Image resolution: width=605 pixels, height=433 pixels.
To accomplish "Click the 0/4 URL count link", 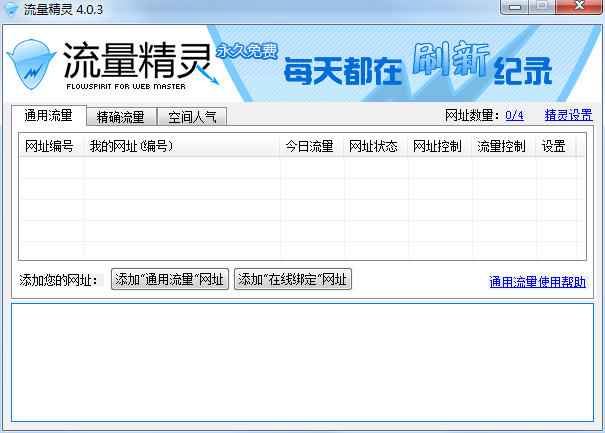I will pos(514,116).
